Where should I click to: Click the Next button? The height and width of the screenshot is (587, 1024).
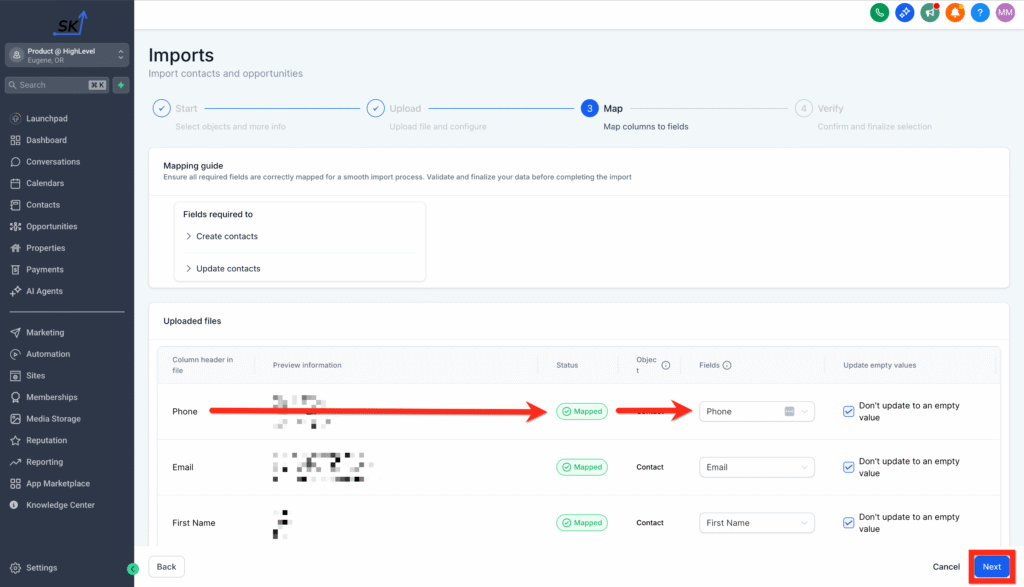pos(991,567)
